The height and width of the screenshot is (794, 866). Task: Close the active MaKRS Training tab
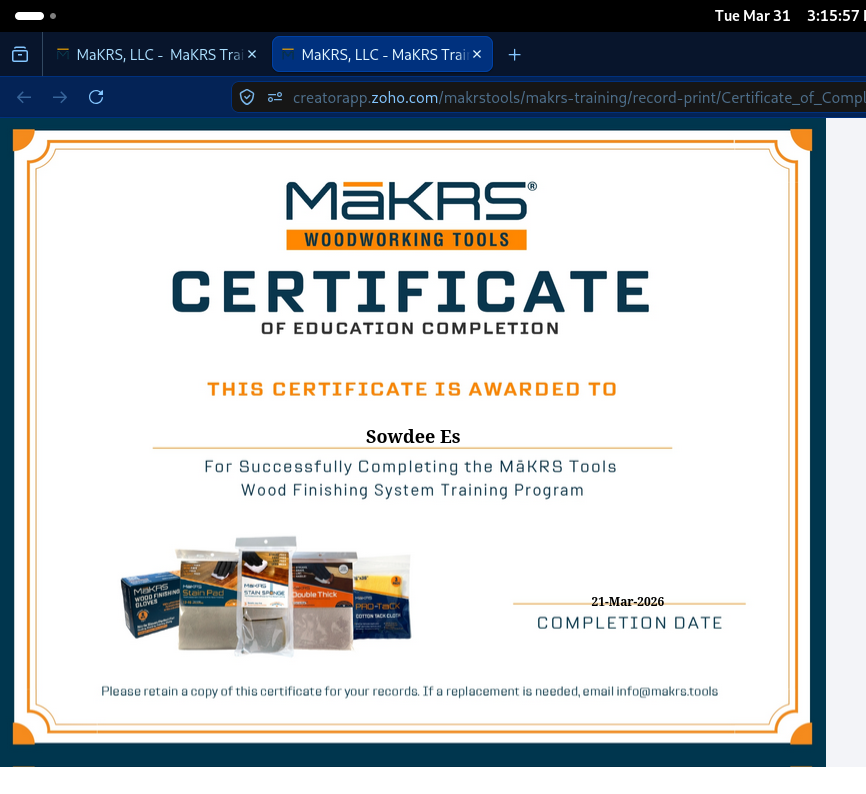click(x=477, y=54)
